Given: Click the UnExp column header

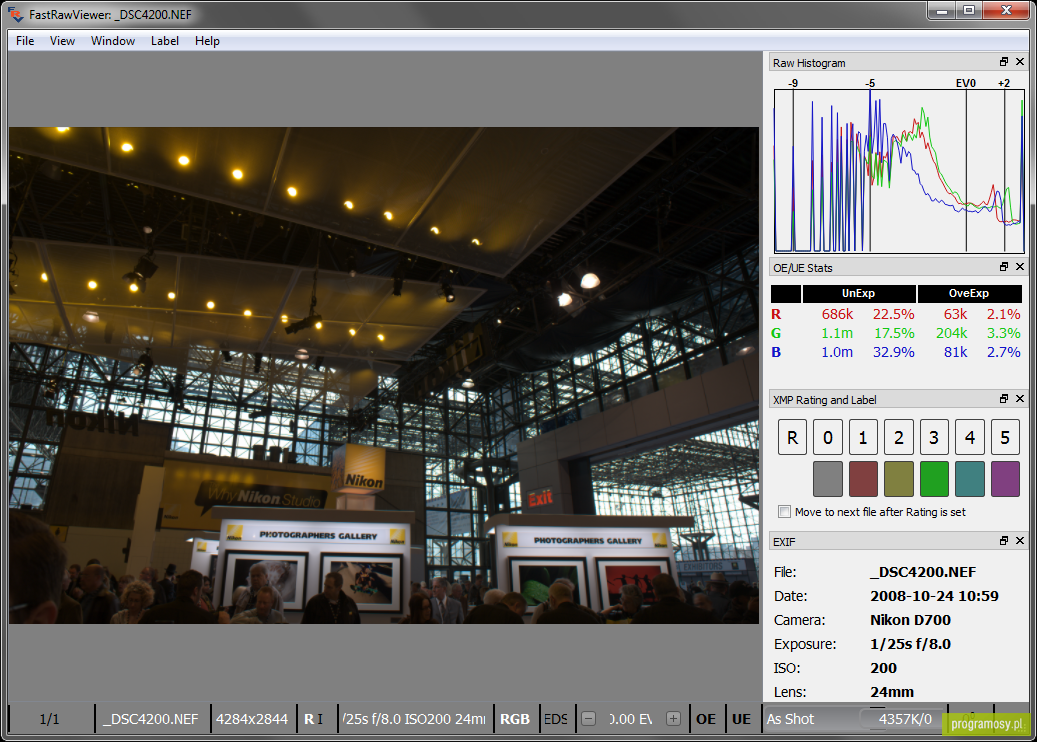Looking at the screenshot, I should [x=859, y=294].
